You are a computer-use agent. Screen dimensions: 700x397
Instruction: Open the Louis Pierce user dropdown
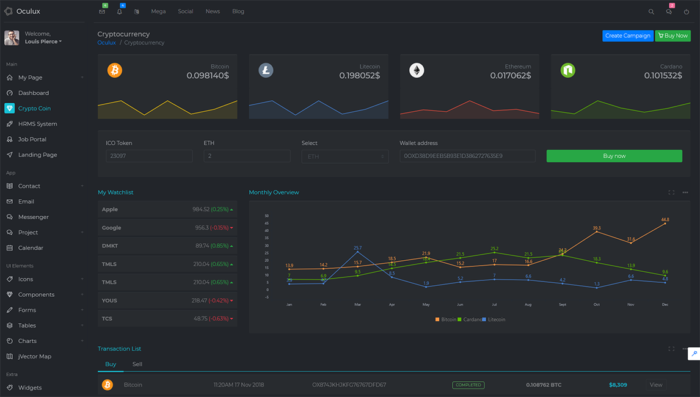[x=43, y=42]
